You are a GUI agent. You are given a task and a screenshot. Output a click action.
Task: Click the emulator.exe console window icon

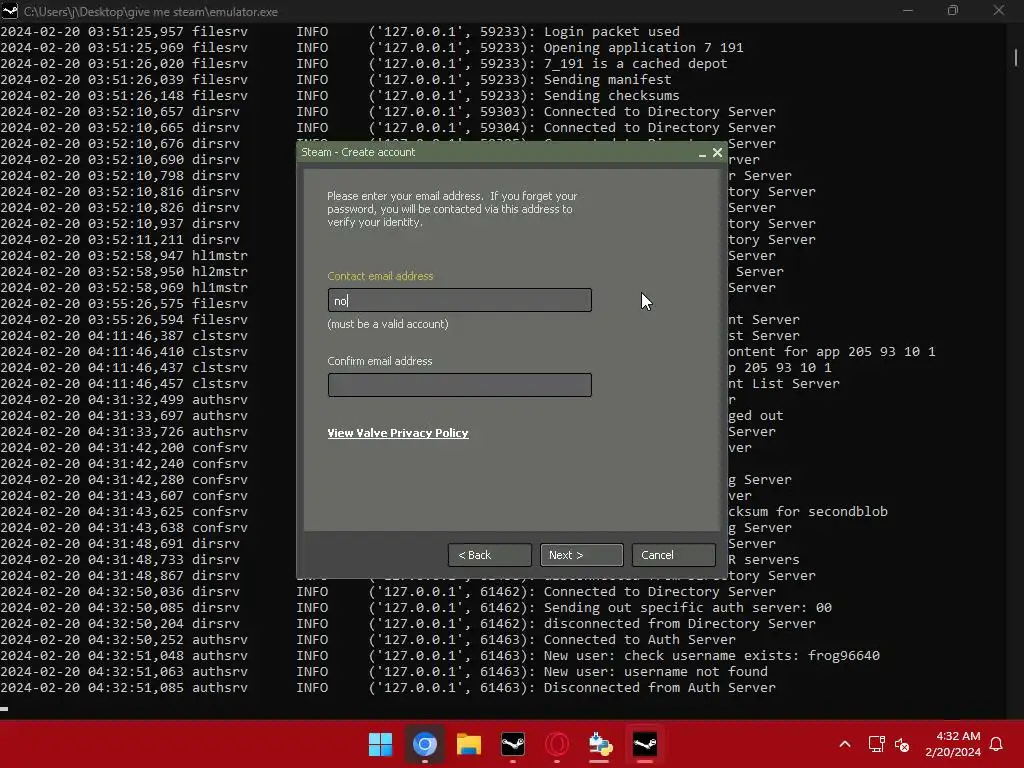(10, 11)
